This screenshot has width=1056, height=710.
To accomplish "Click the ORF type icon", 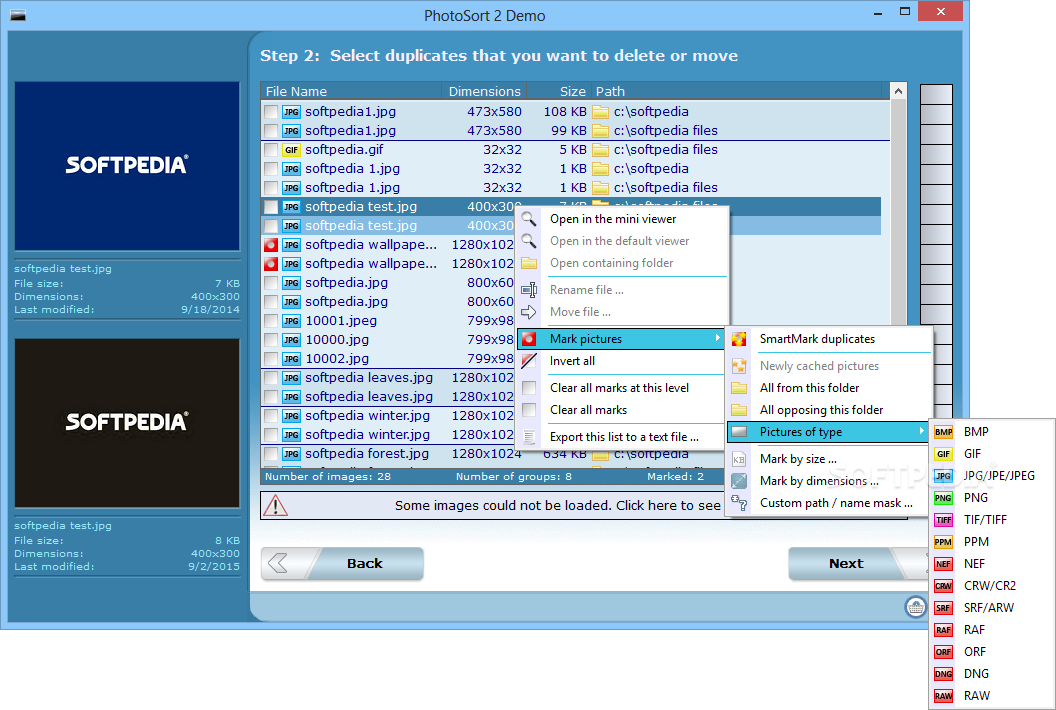I will tap(944, 652).
